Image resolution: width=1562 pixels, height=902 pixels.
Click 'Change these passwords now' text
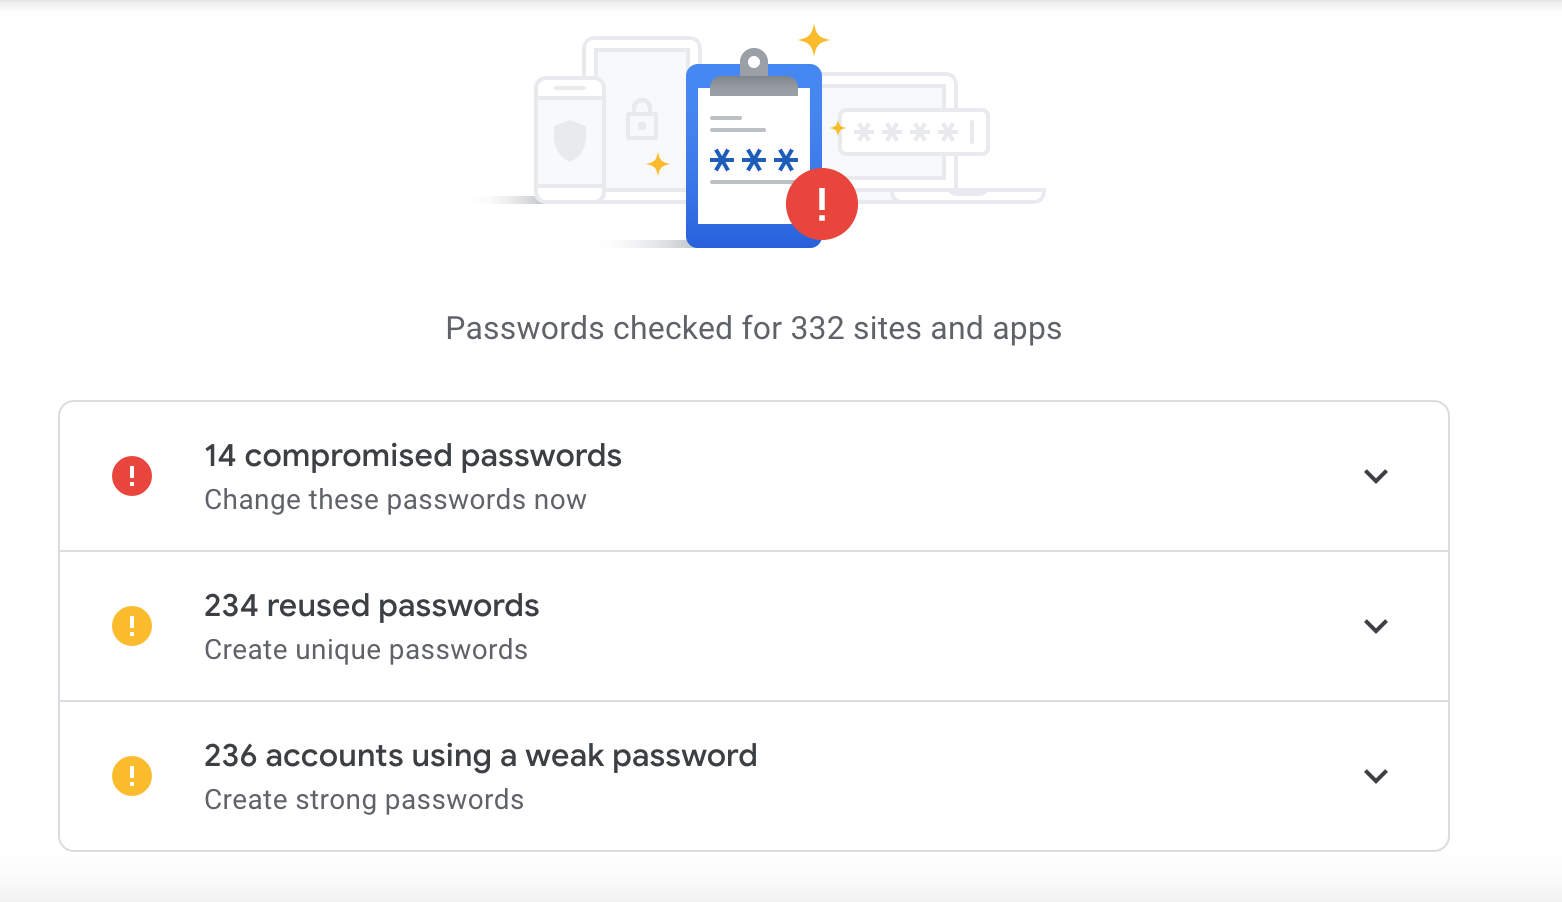[396, 500]
